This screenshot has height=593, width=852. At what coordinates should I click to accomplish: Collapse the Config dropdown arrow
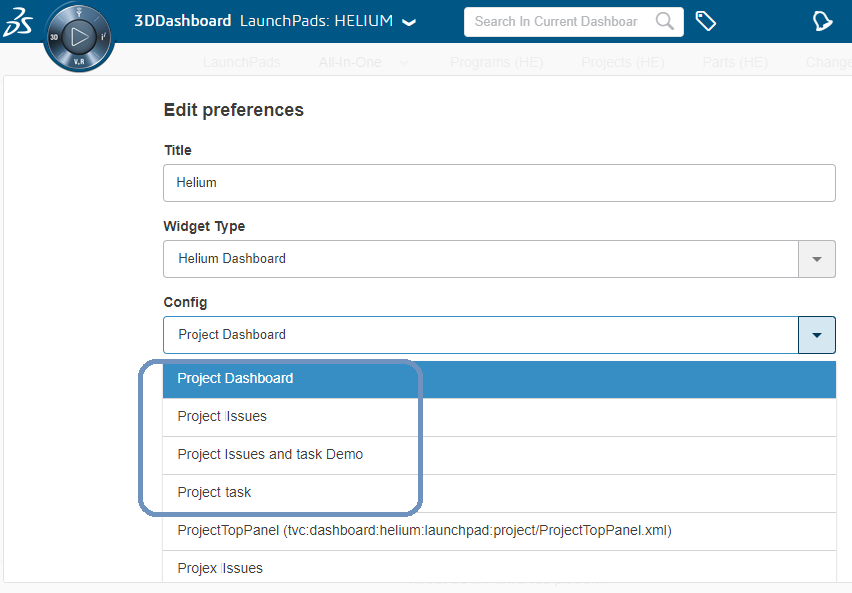click(x=816, y=335)
